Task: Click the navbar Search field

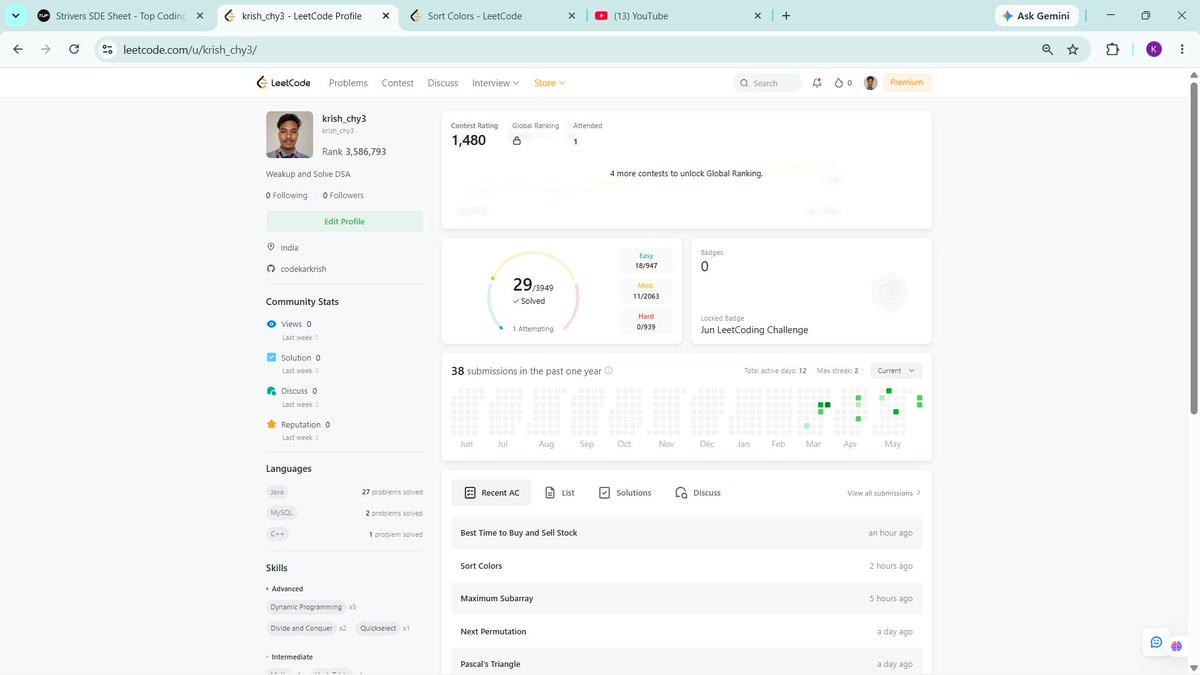Action: pyautogui.click(x=767, y=83)
